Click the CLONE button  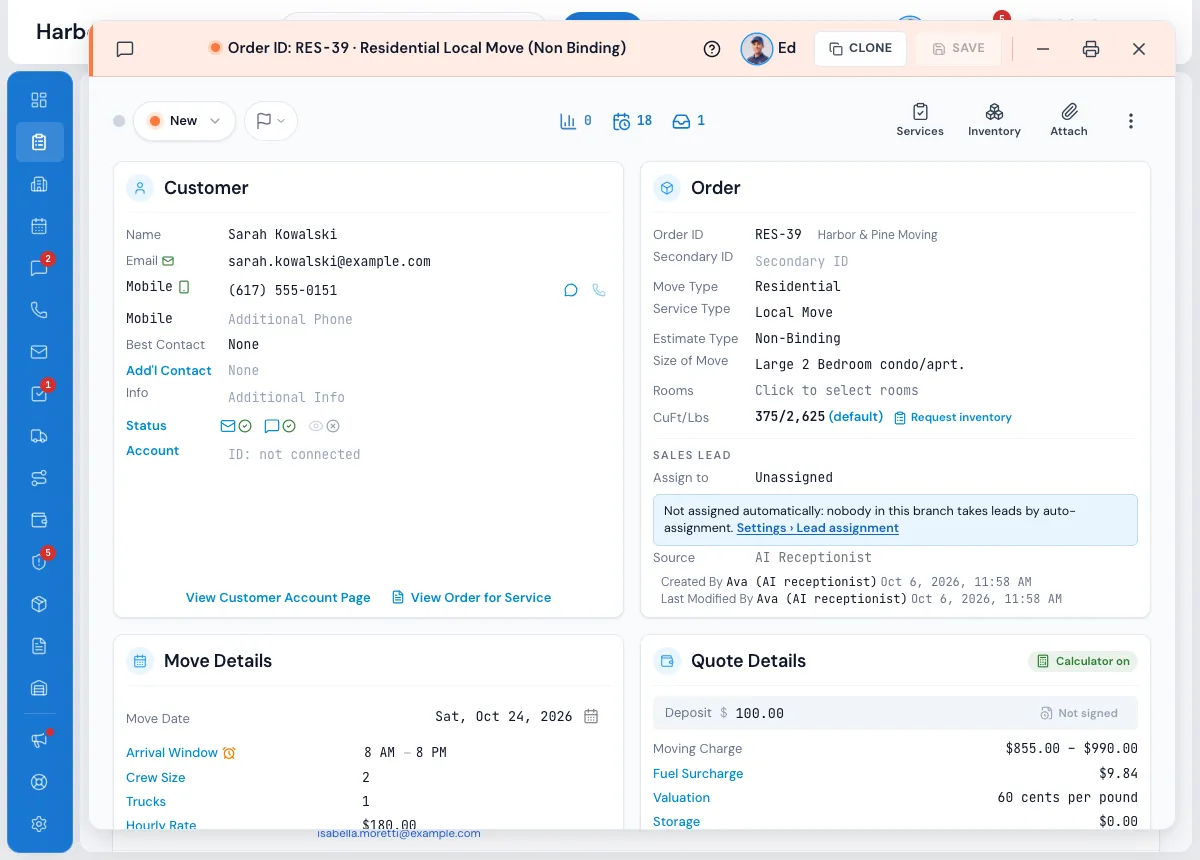click(860, 48)
